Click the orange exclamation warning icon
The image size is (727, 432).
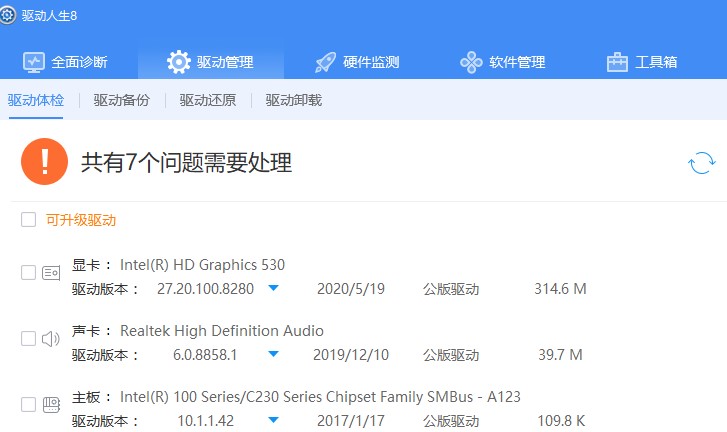pyautogui.click(x=45, y=162)
